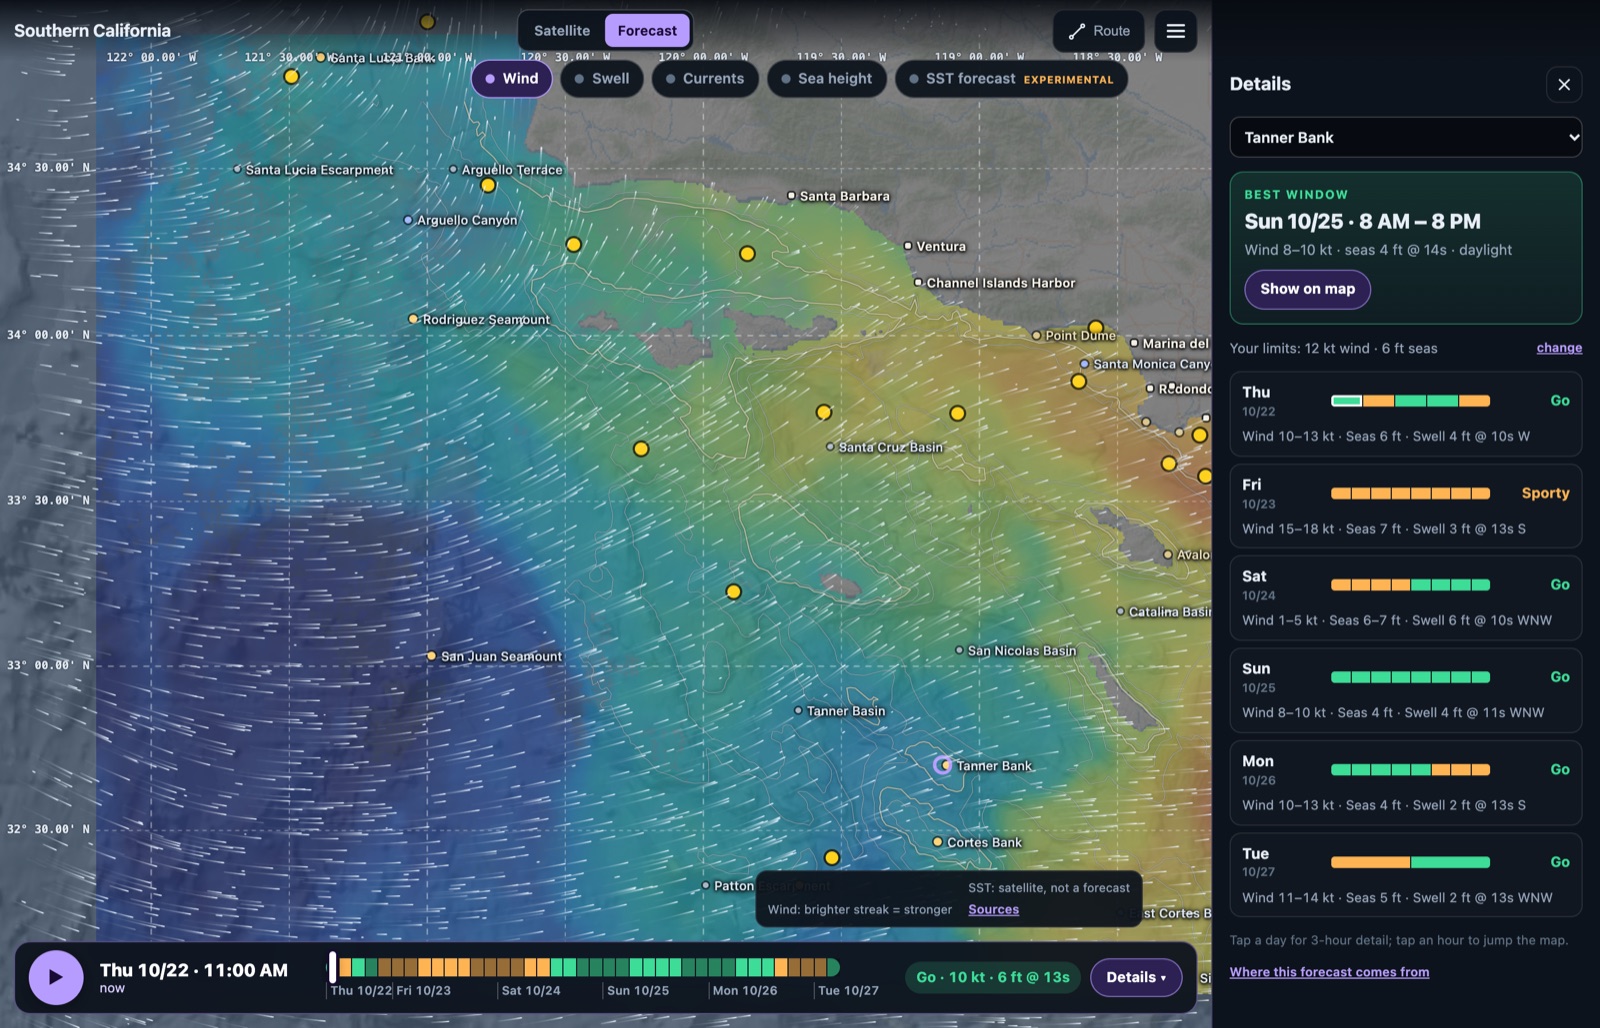Enable the experimental SST forecast layer

point(1011,79)
